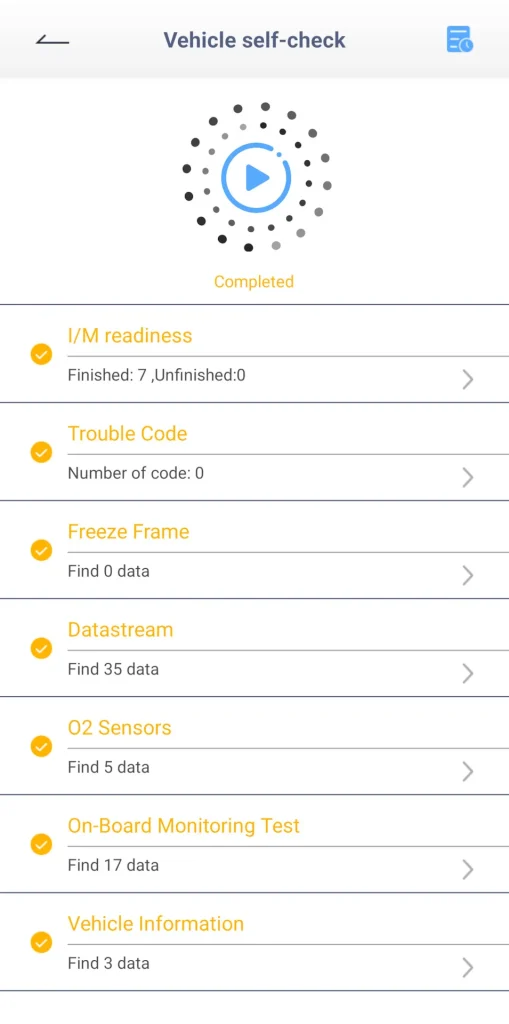This screenshot has height=1024, width=509.
Task: Tap the Trouble Code checkmark icon
Action: coord(41,453)
